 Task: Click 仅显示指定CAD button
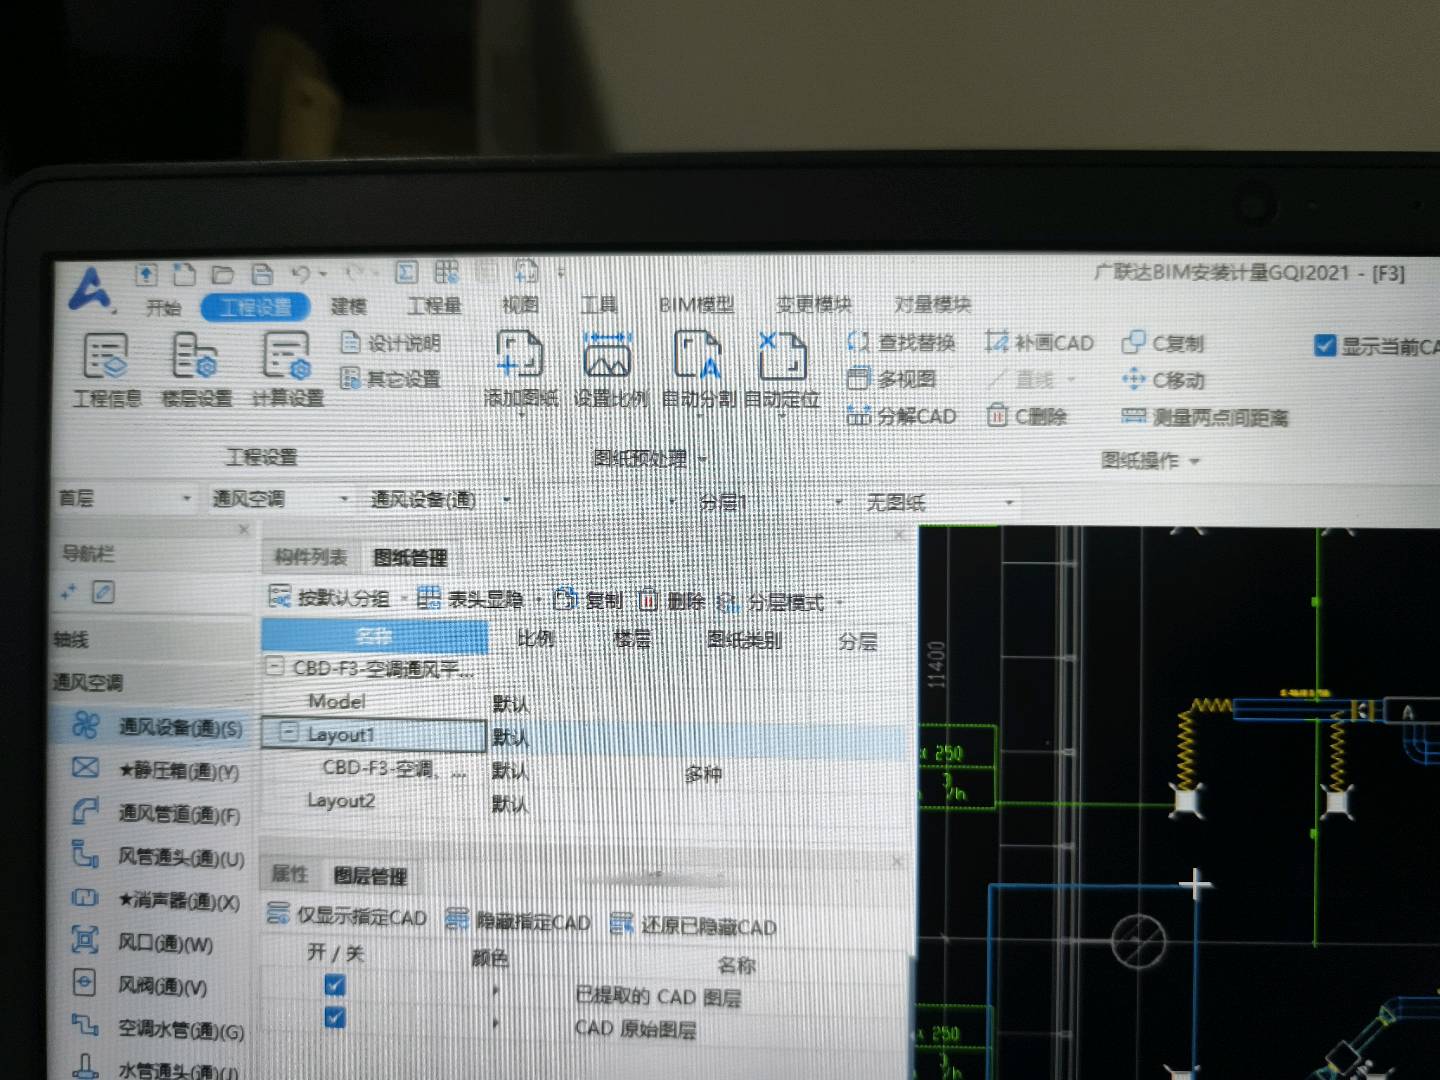[347, 916]
